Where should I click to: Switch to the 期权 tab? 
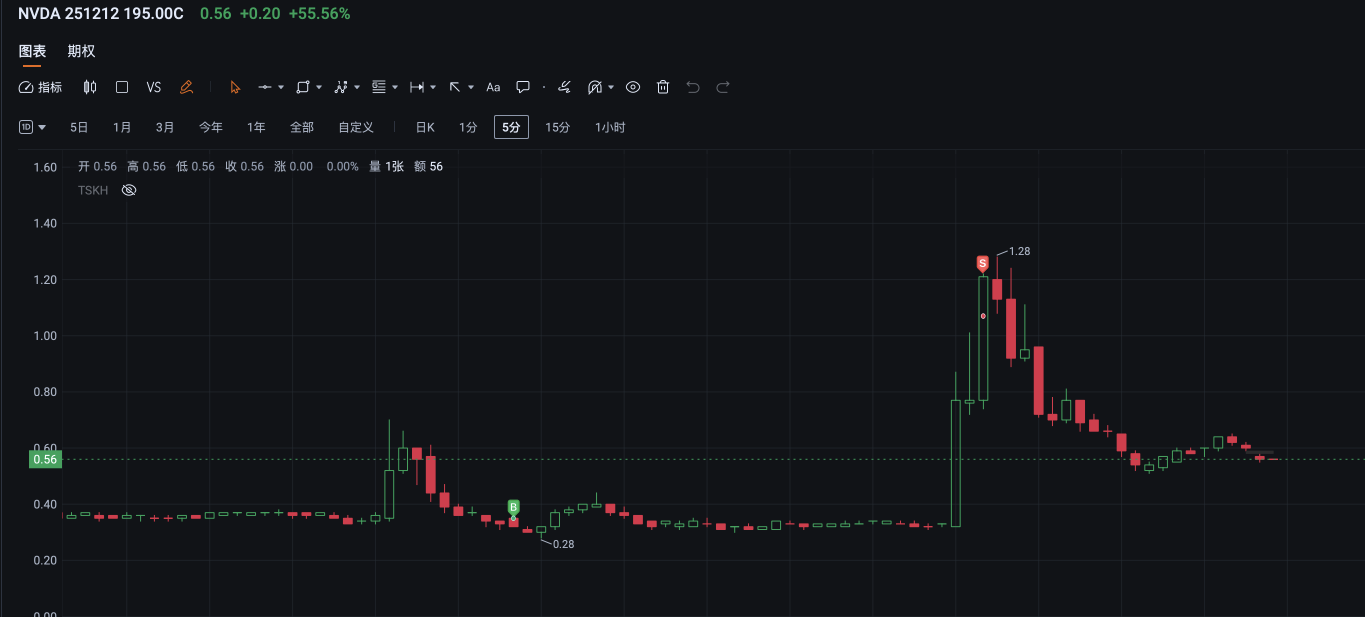pos(81,51)
